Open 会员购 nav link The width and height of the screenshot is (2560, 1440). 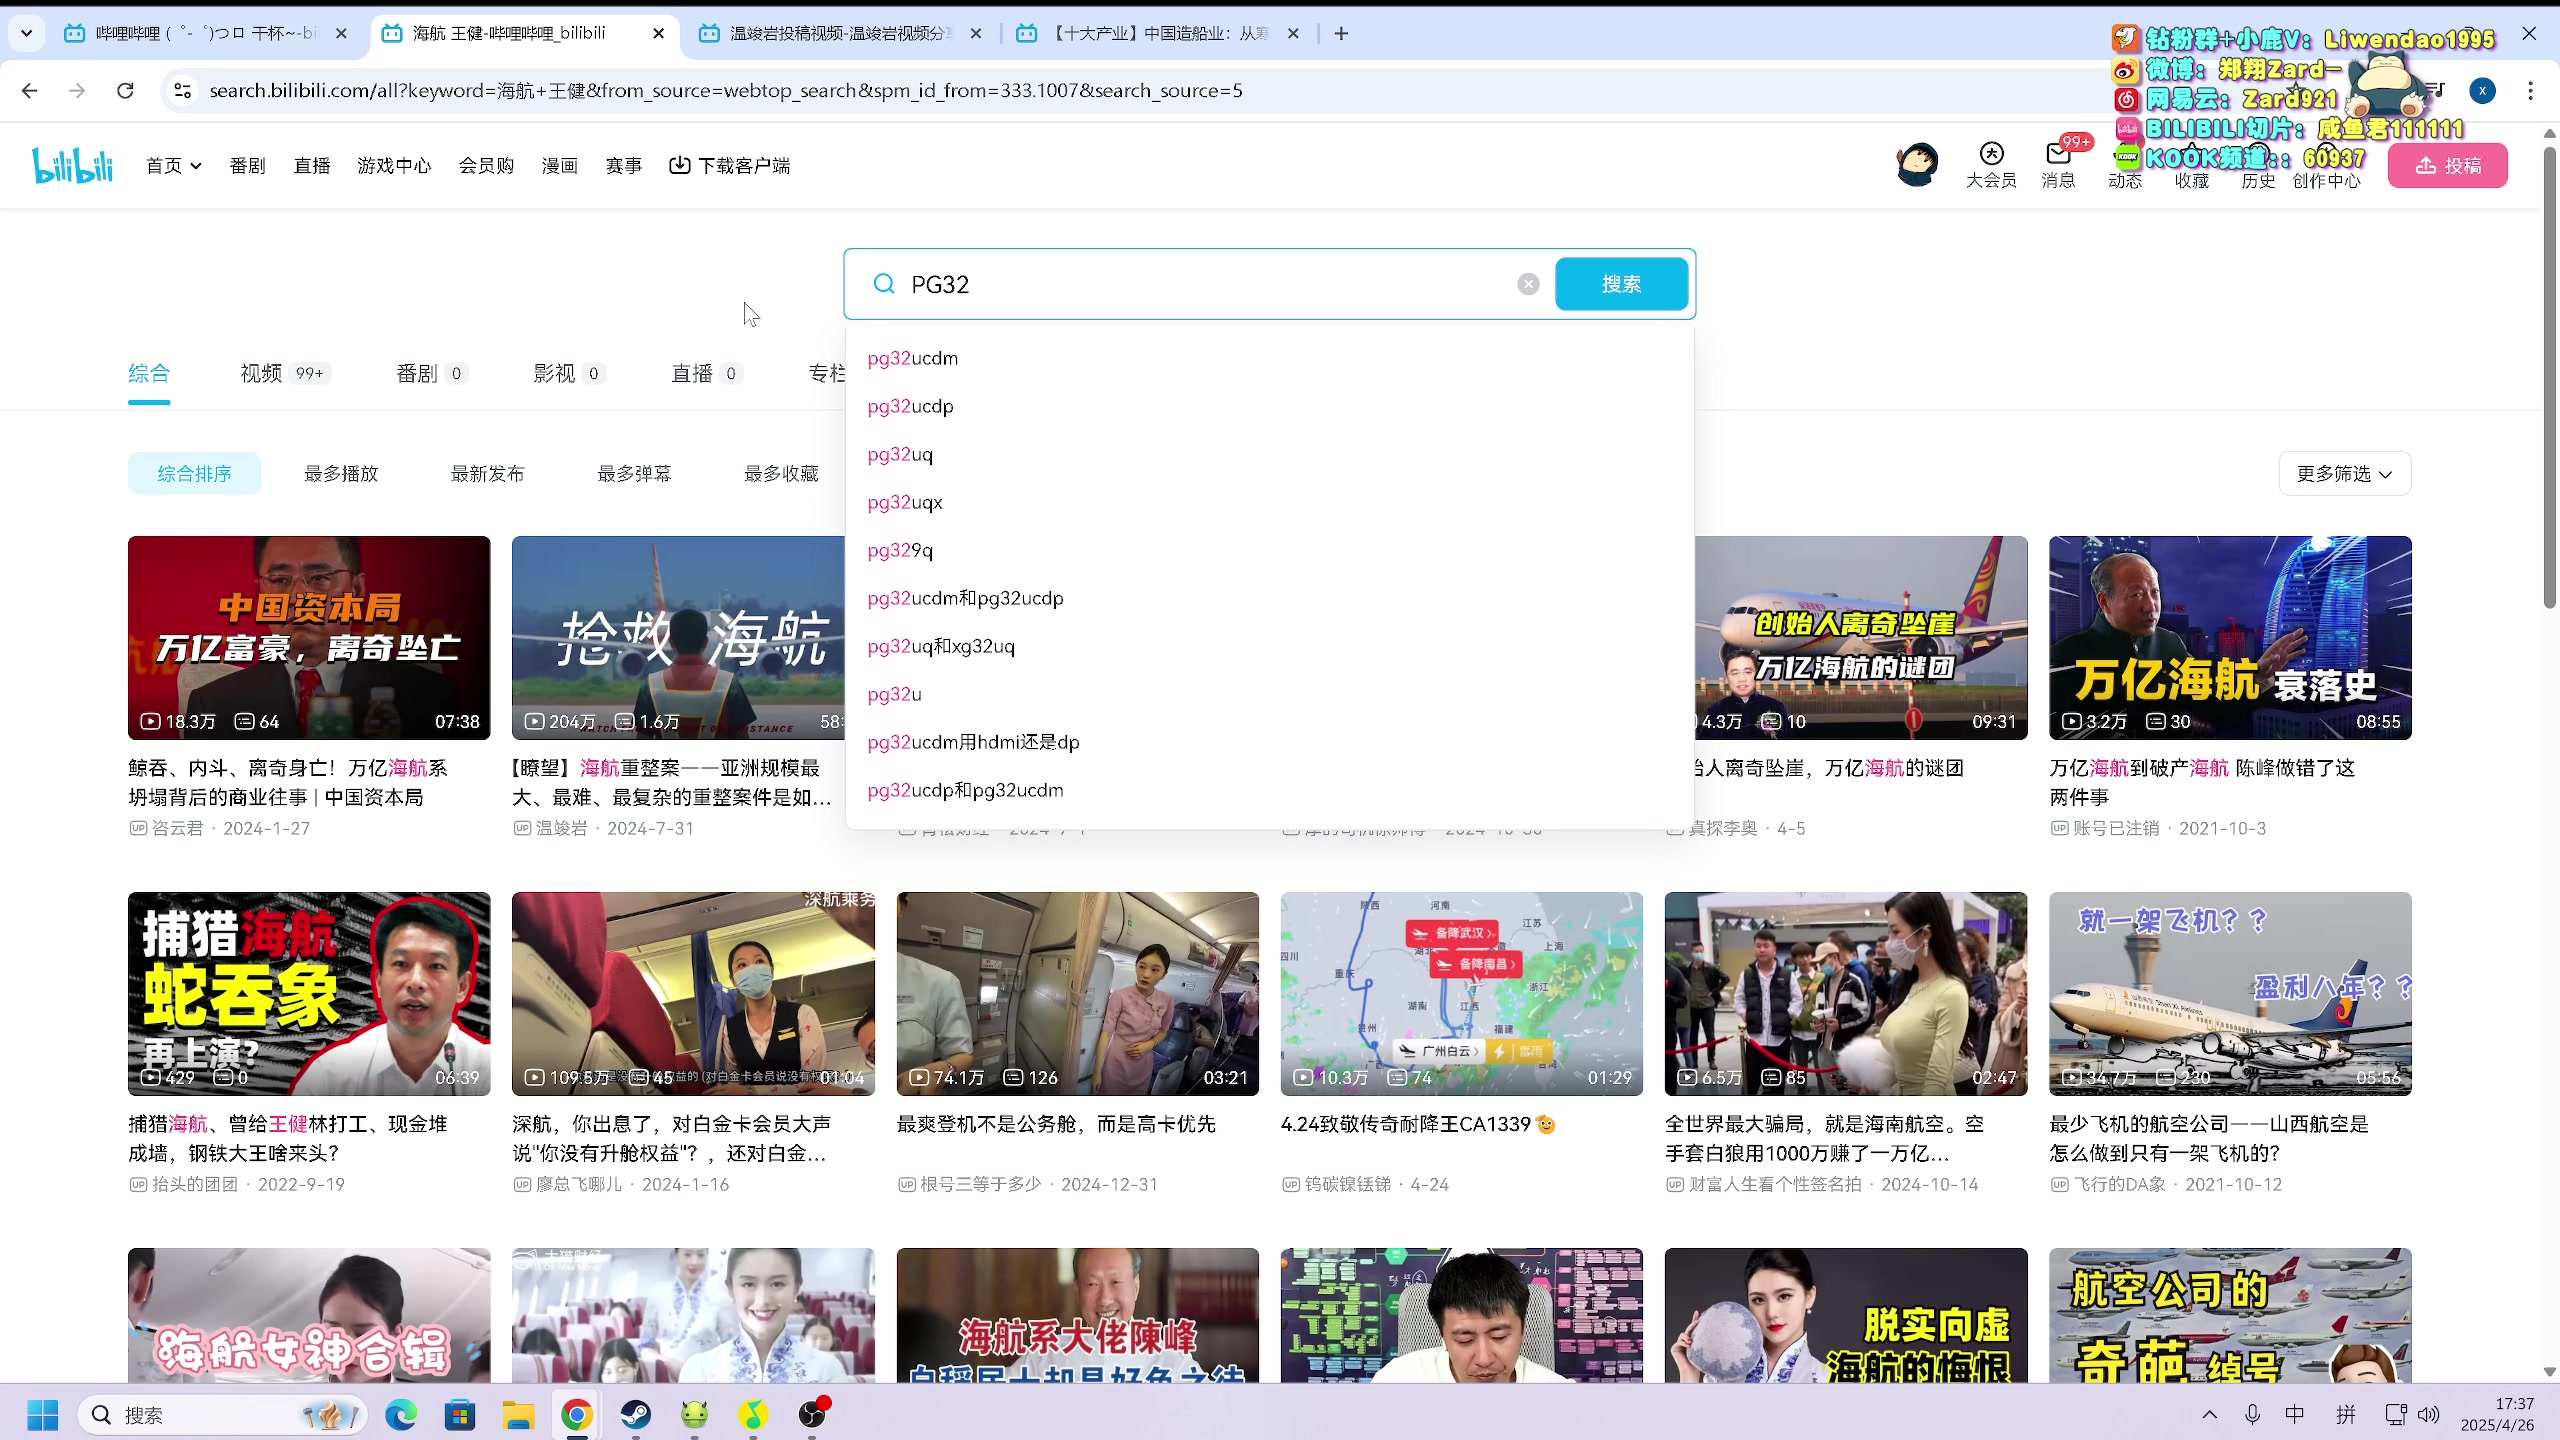pos(486,165)
